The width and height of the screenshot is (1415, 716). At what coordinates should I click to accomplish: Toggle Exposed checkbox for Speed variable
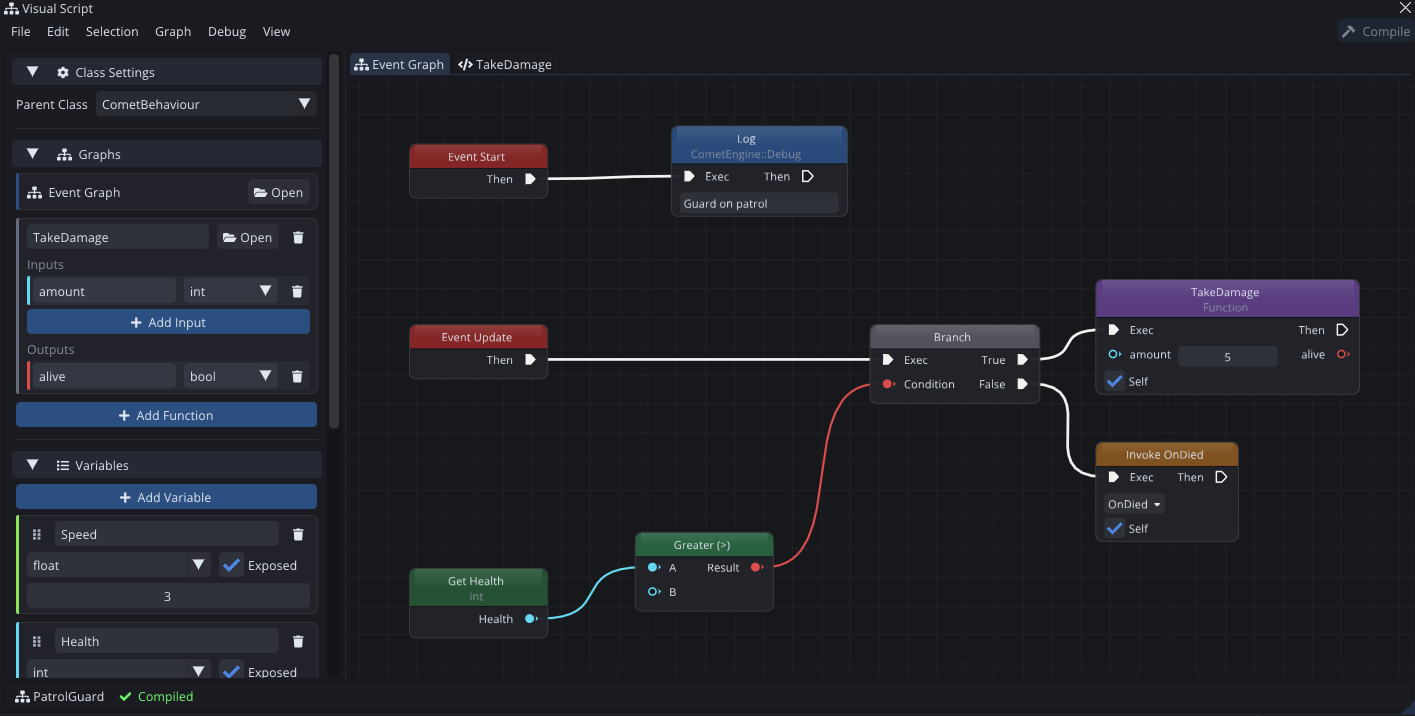pyautogui.click(x=231, y=565)
